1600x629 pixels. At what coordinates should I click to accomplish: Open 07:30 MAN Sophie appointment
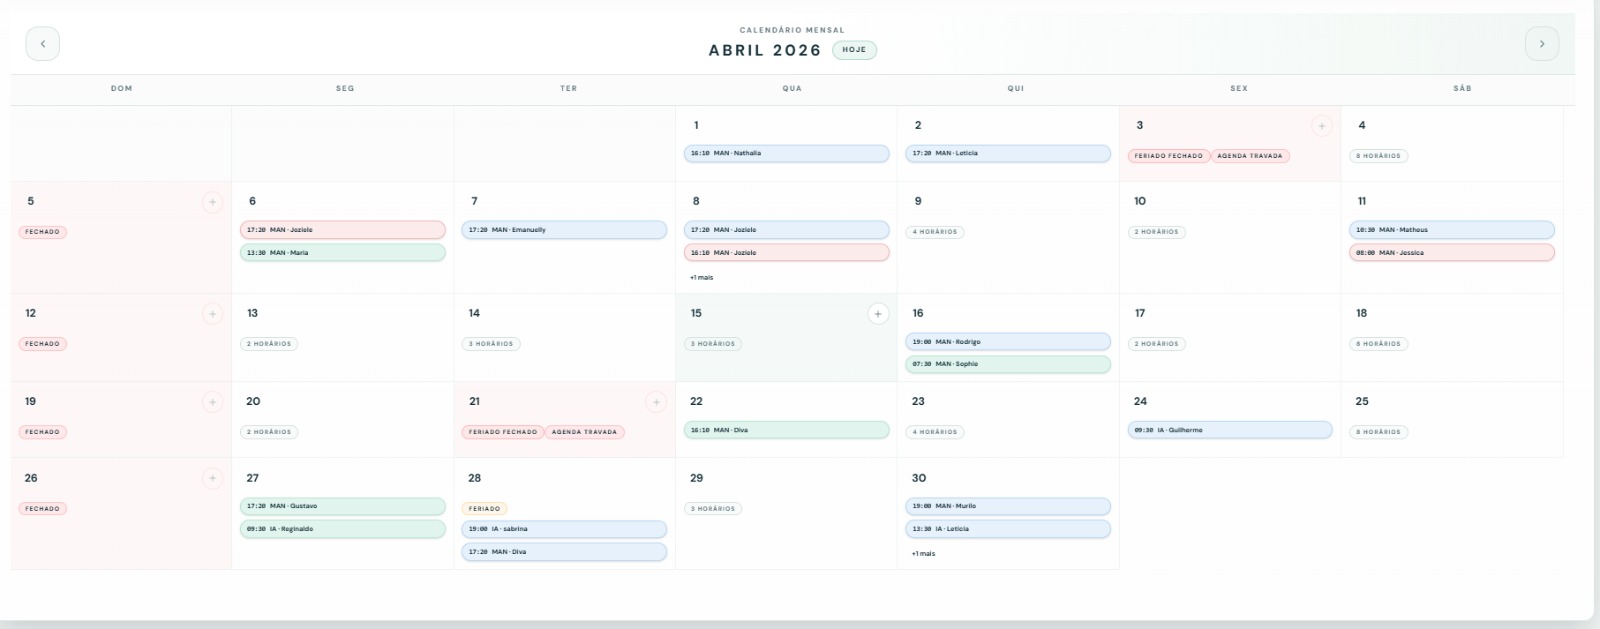(x=1008, y=364)
